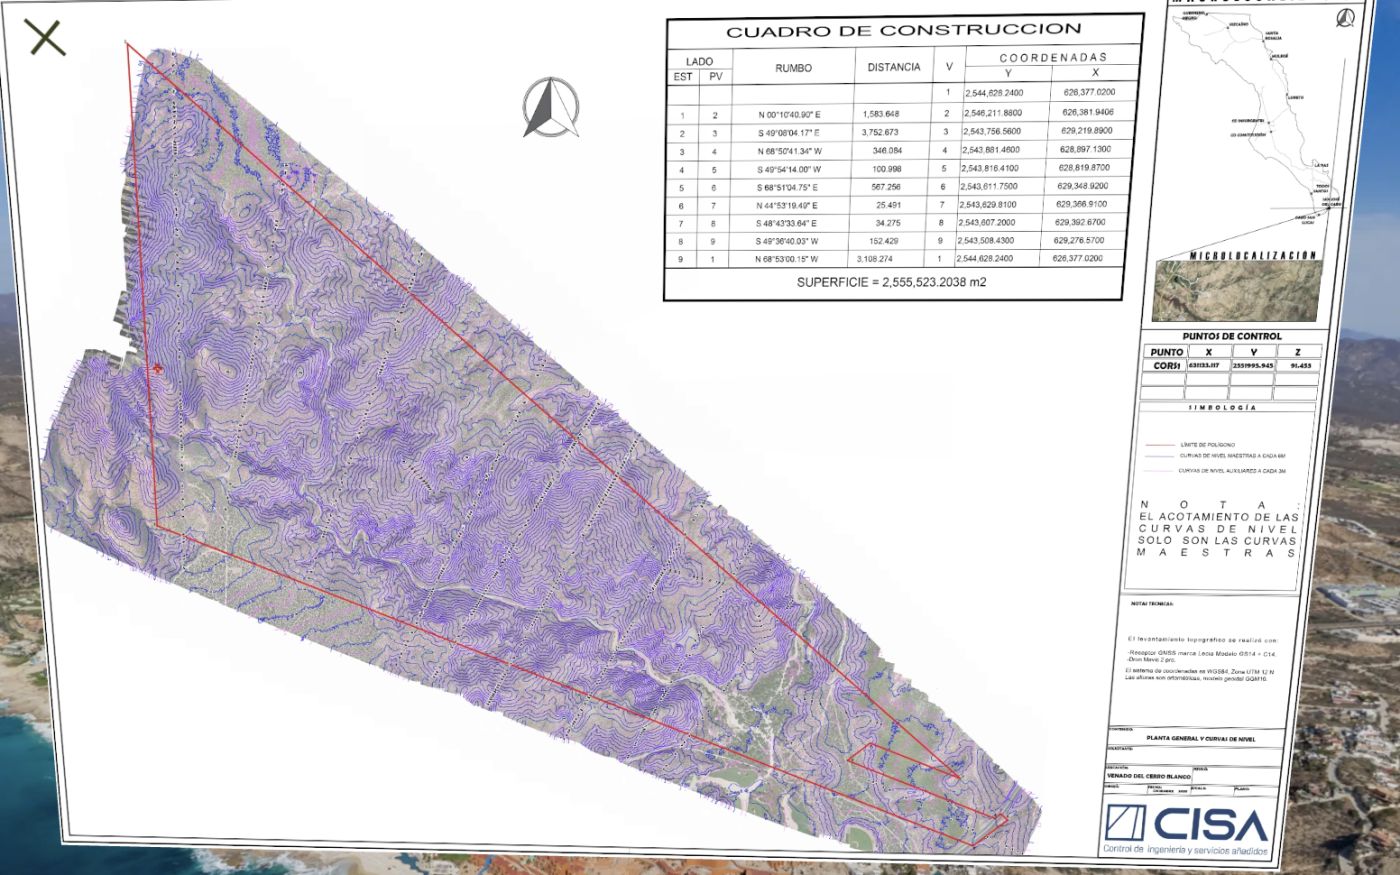Click the CISA logo
The image size is (1400, 875).
point(1187,826)
